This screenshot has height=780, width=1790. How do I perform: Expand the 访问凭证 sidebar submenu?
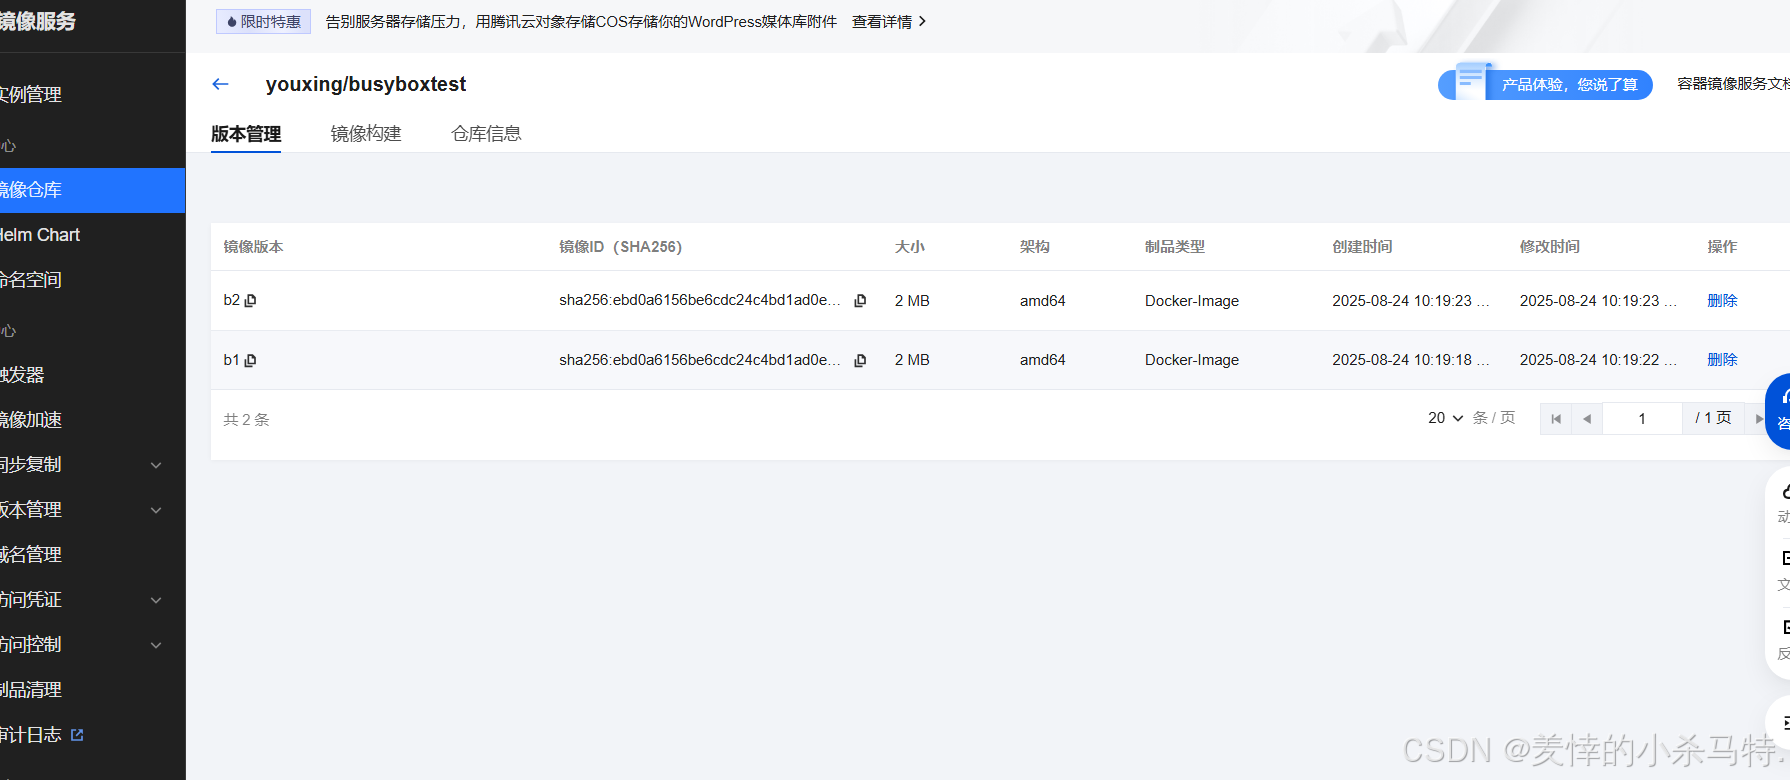click(x=156, y=600)
